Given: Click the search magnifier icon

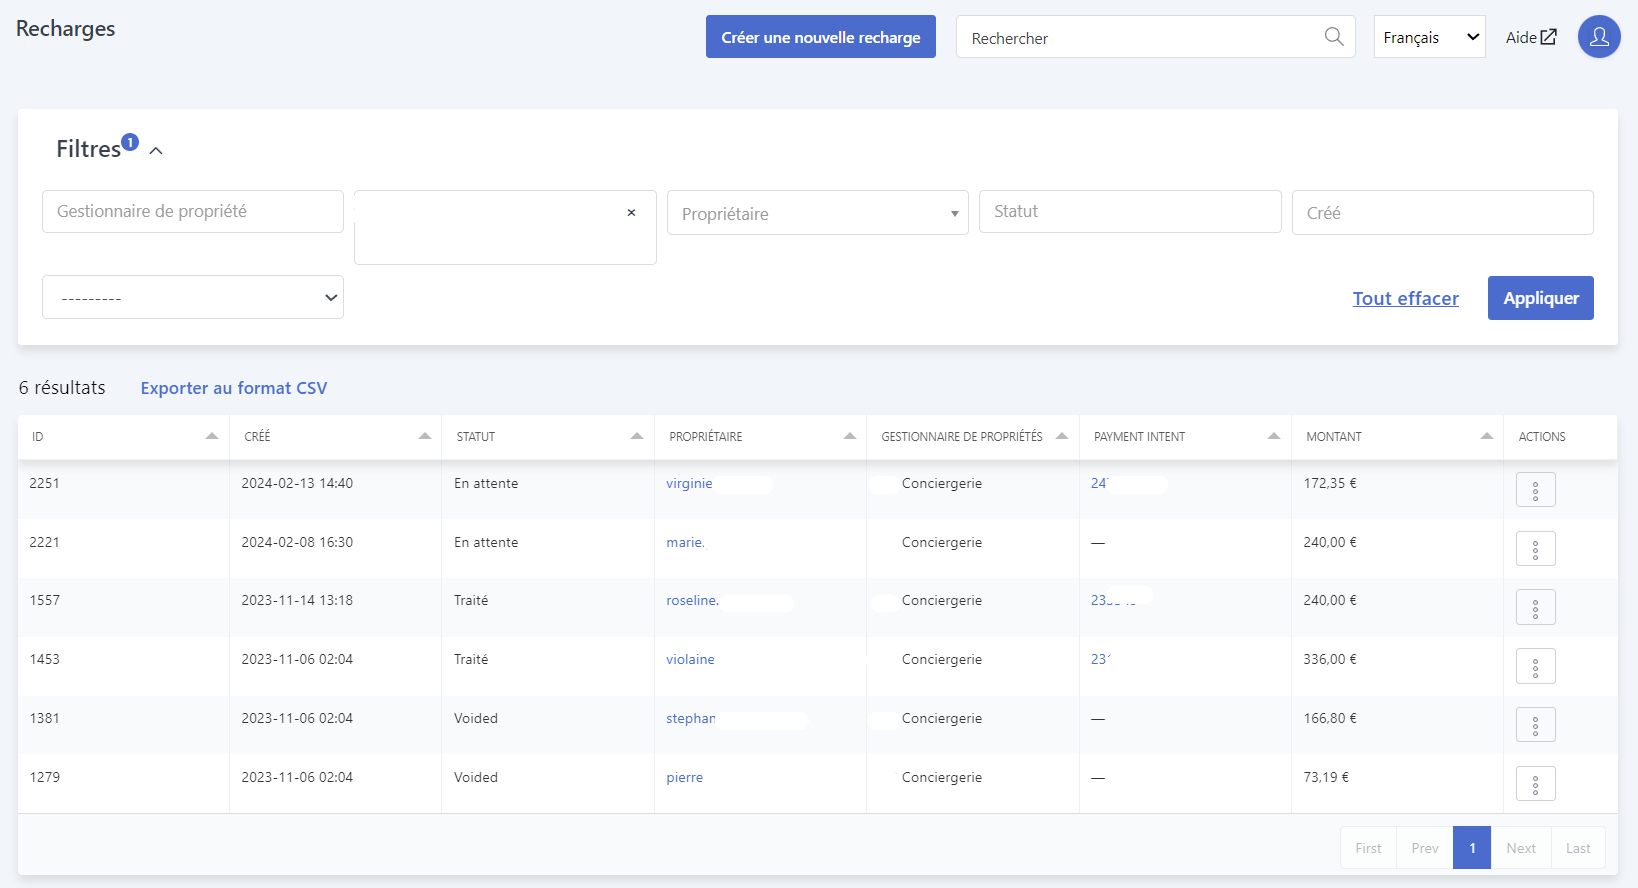Looking at the screenshot, I should pyautogui.click(x=1334, y=37).
